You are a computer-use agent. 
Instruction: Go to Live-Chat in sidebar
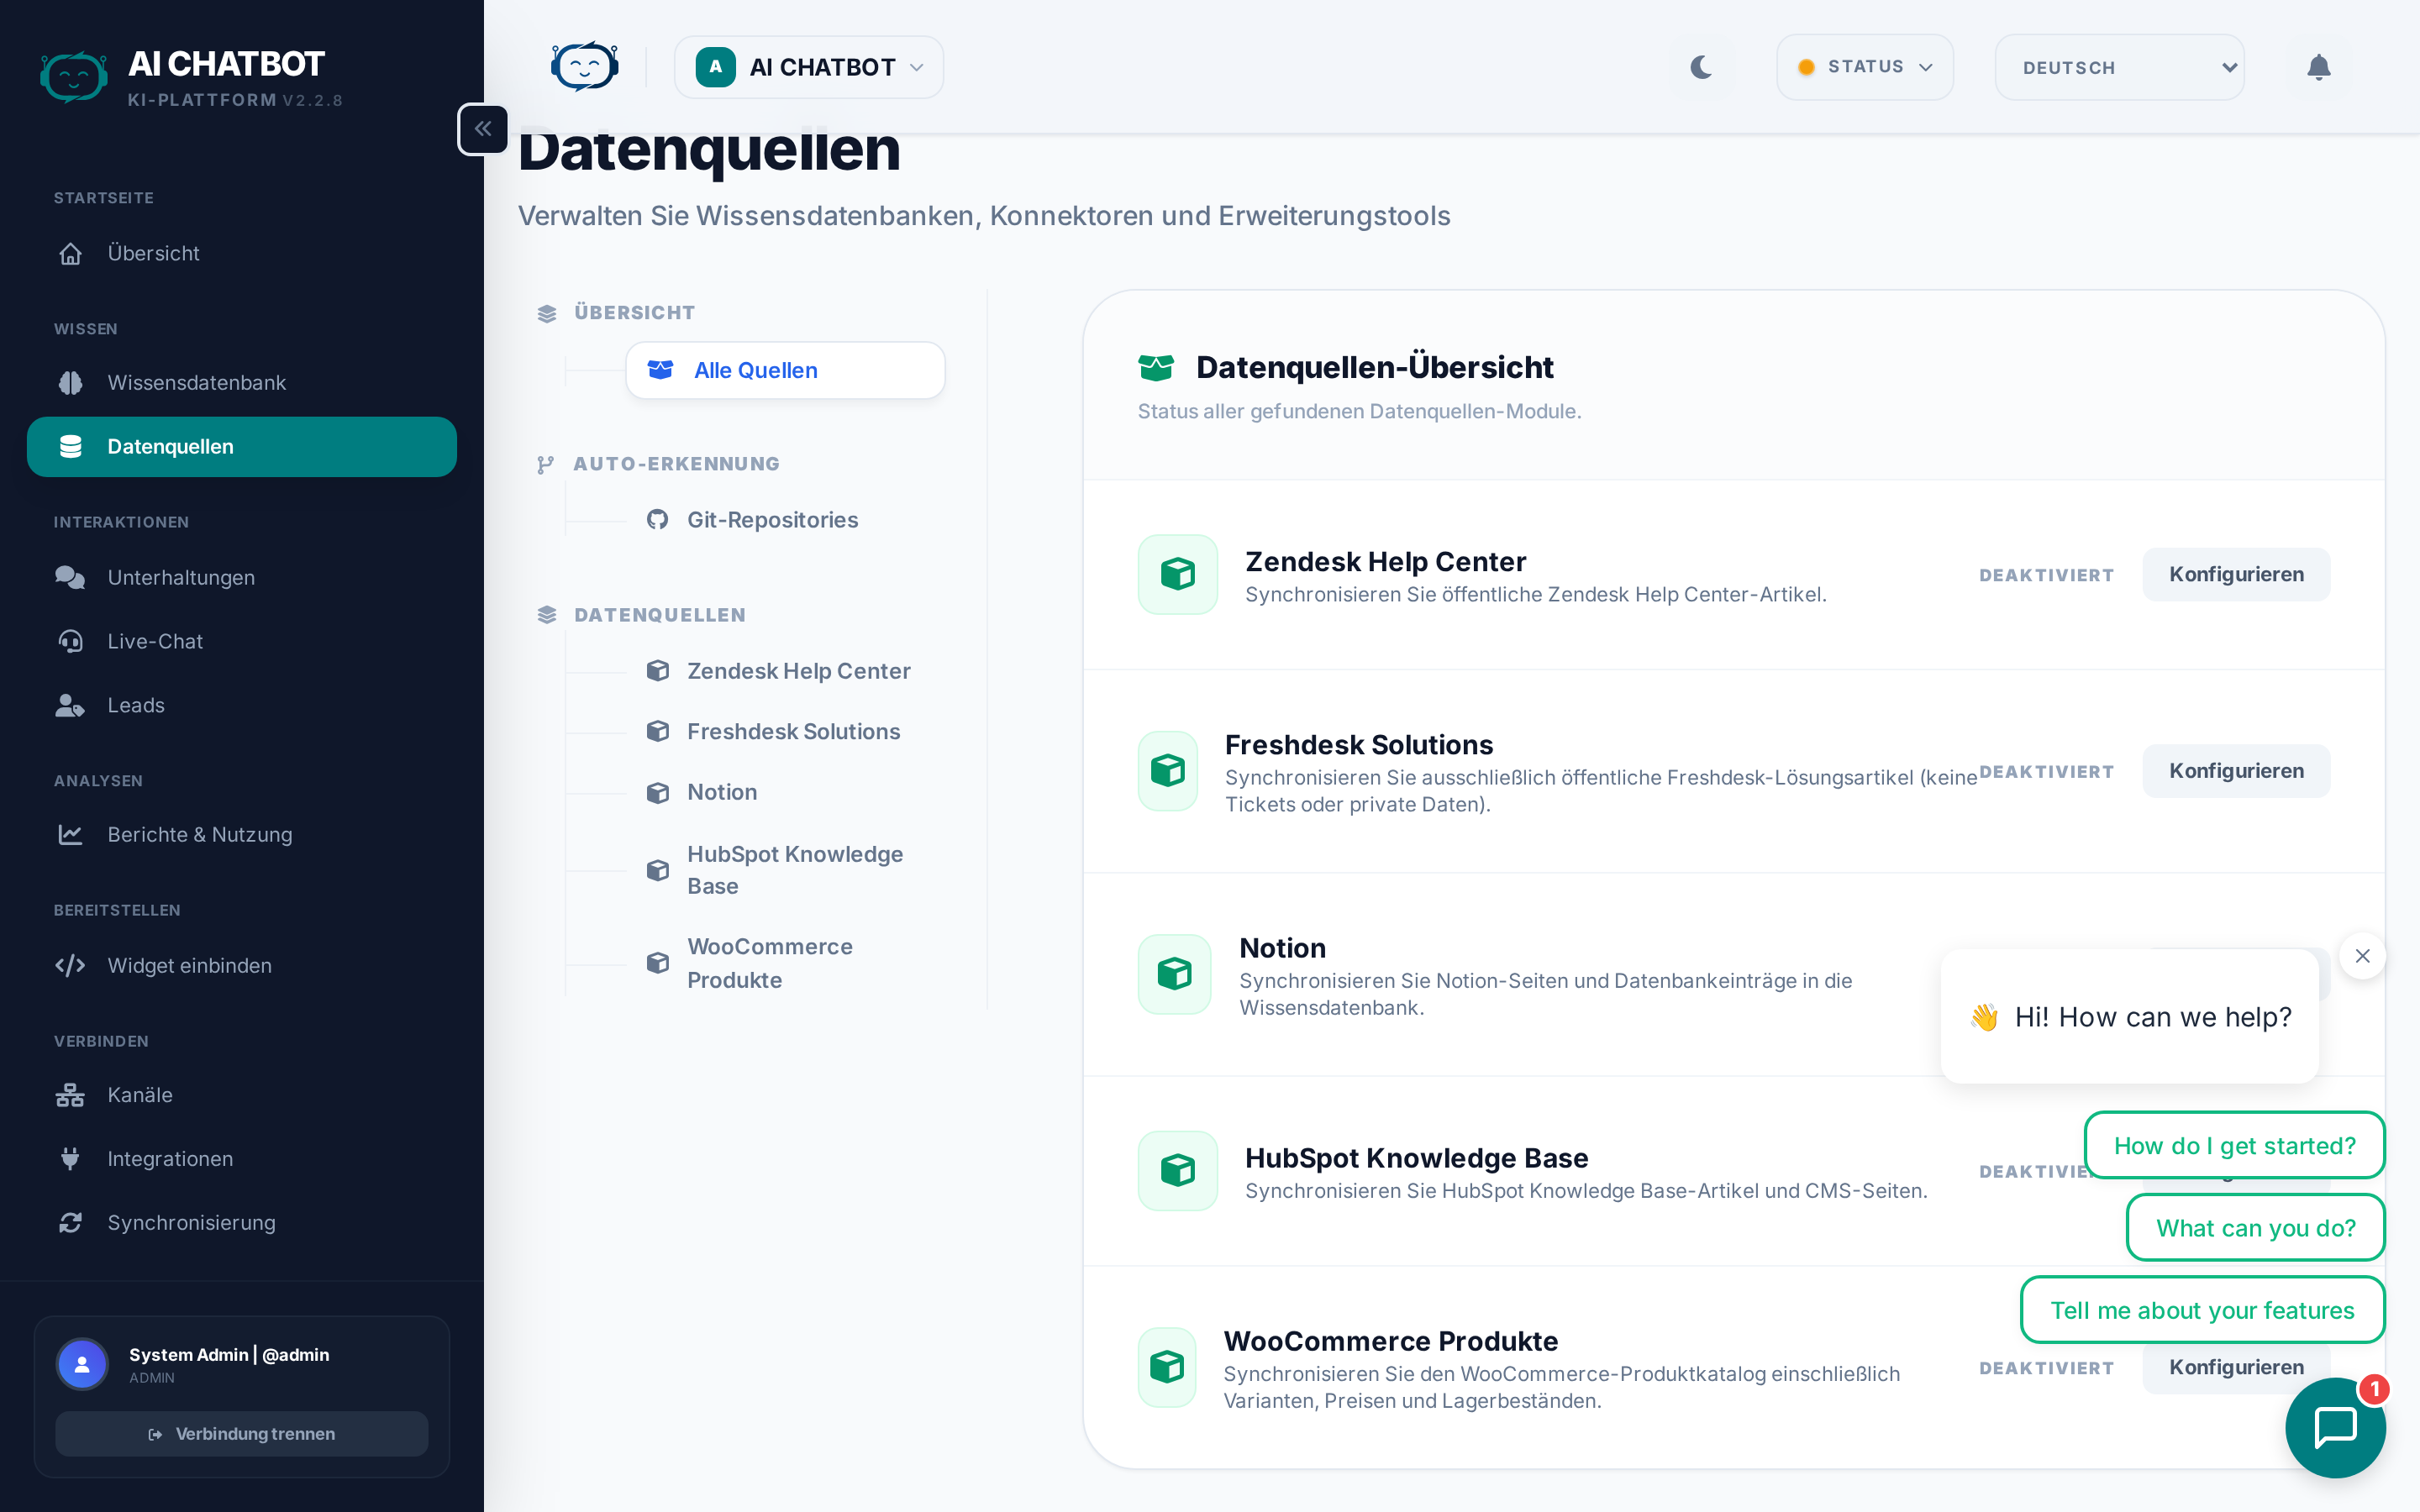[x=155, y=641]
